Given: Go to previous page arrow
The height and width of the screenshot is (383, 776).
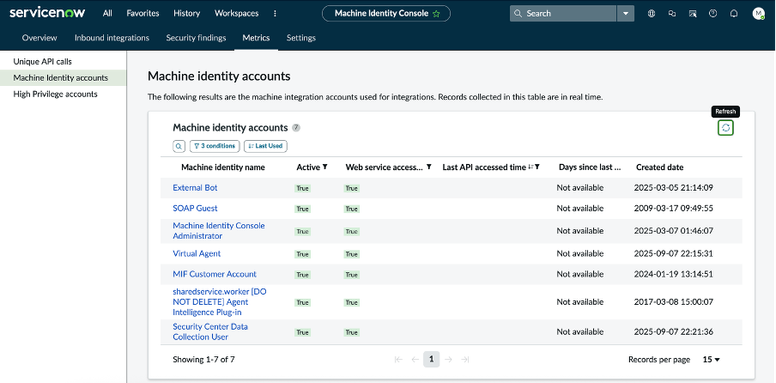Looking at the screenshot, I should click(415, 360).
